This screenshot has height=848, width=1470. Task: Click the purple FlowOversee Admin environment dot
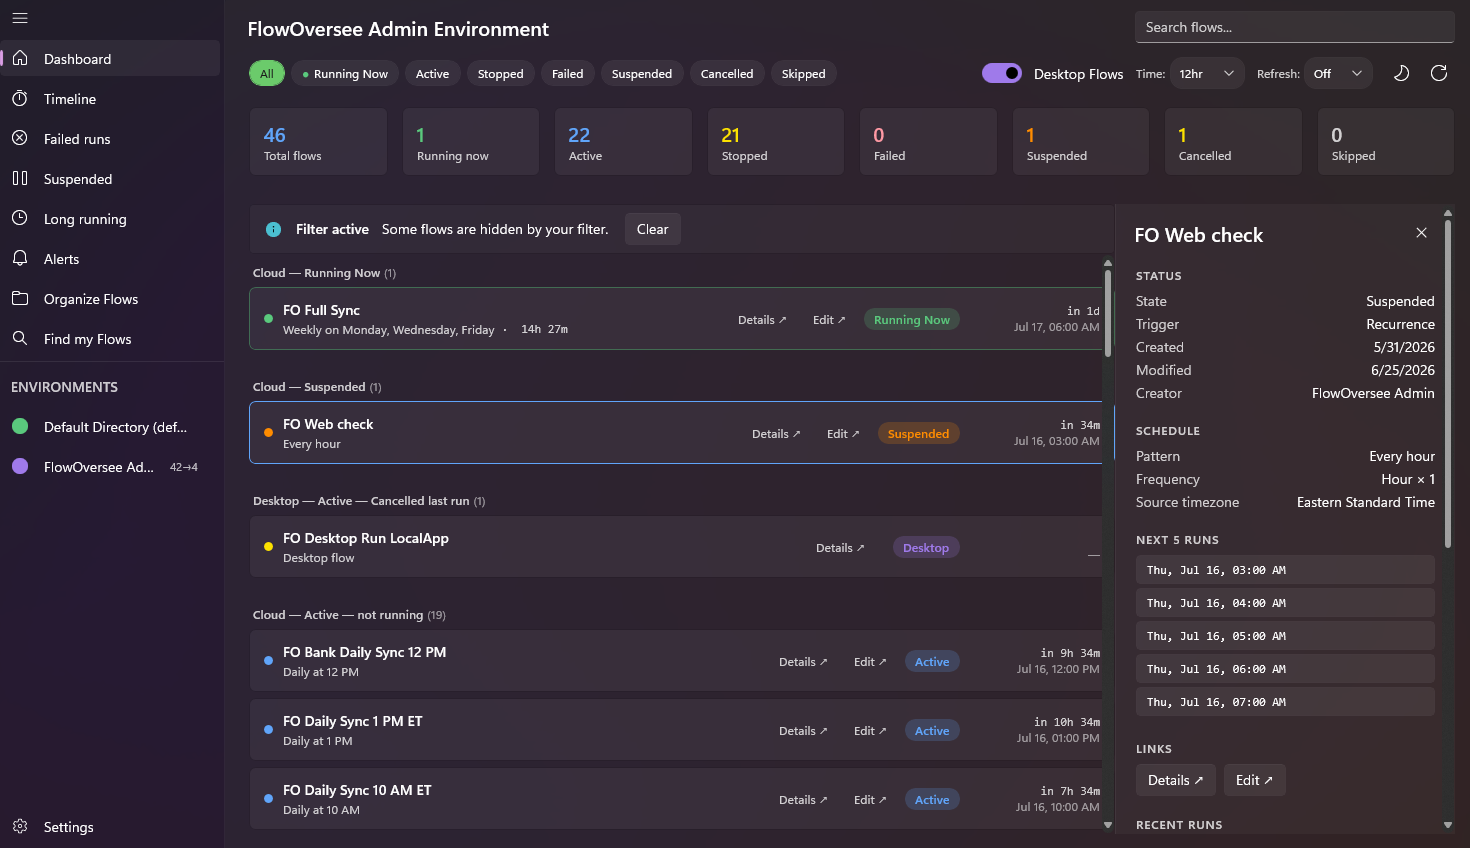click(20, 466)
